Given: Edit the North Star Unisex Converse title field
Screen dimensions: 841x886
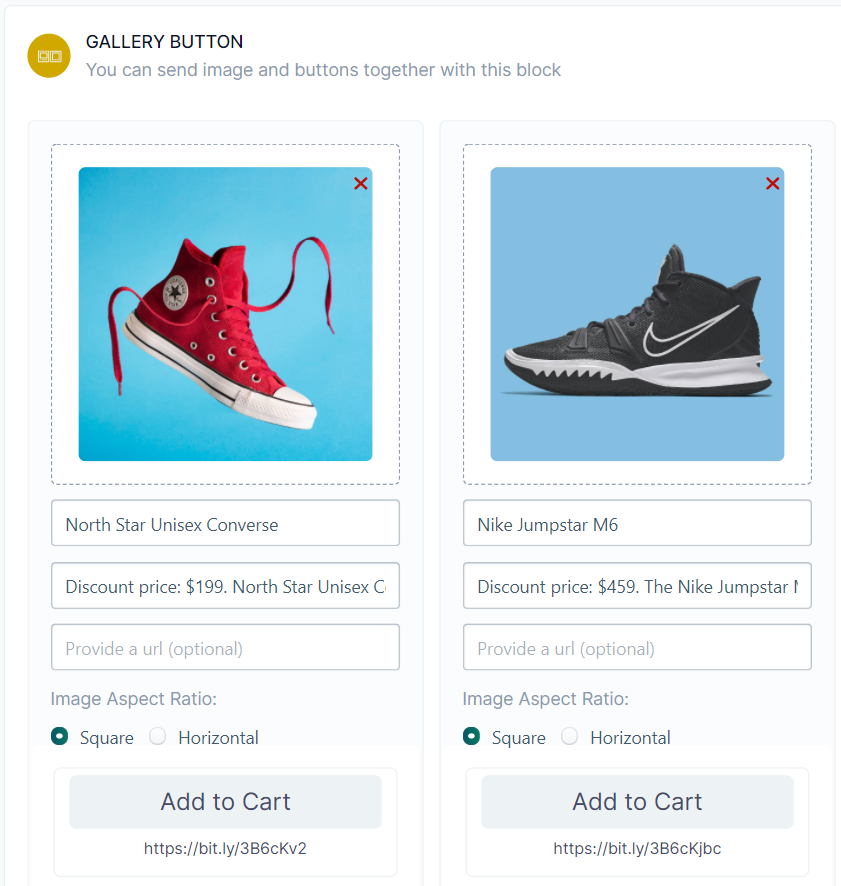Looking at the screenshot, I should pyautogui.click(x=226, y=523).
